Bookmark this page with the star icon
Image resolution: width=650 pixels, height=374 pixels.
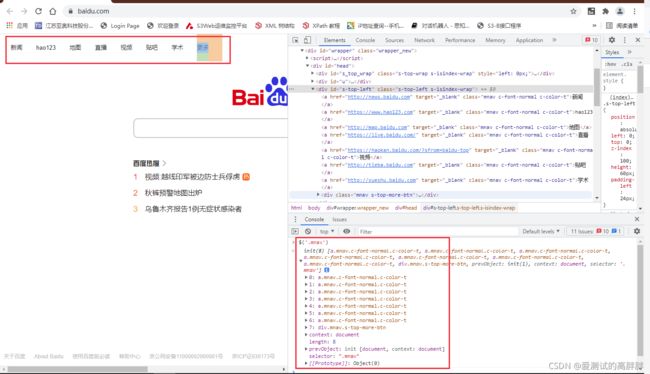tap(573, 11)
